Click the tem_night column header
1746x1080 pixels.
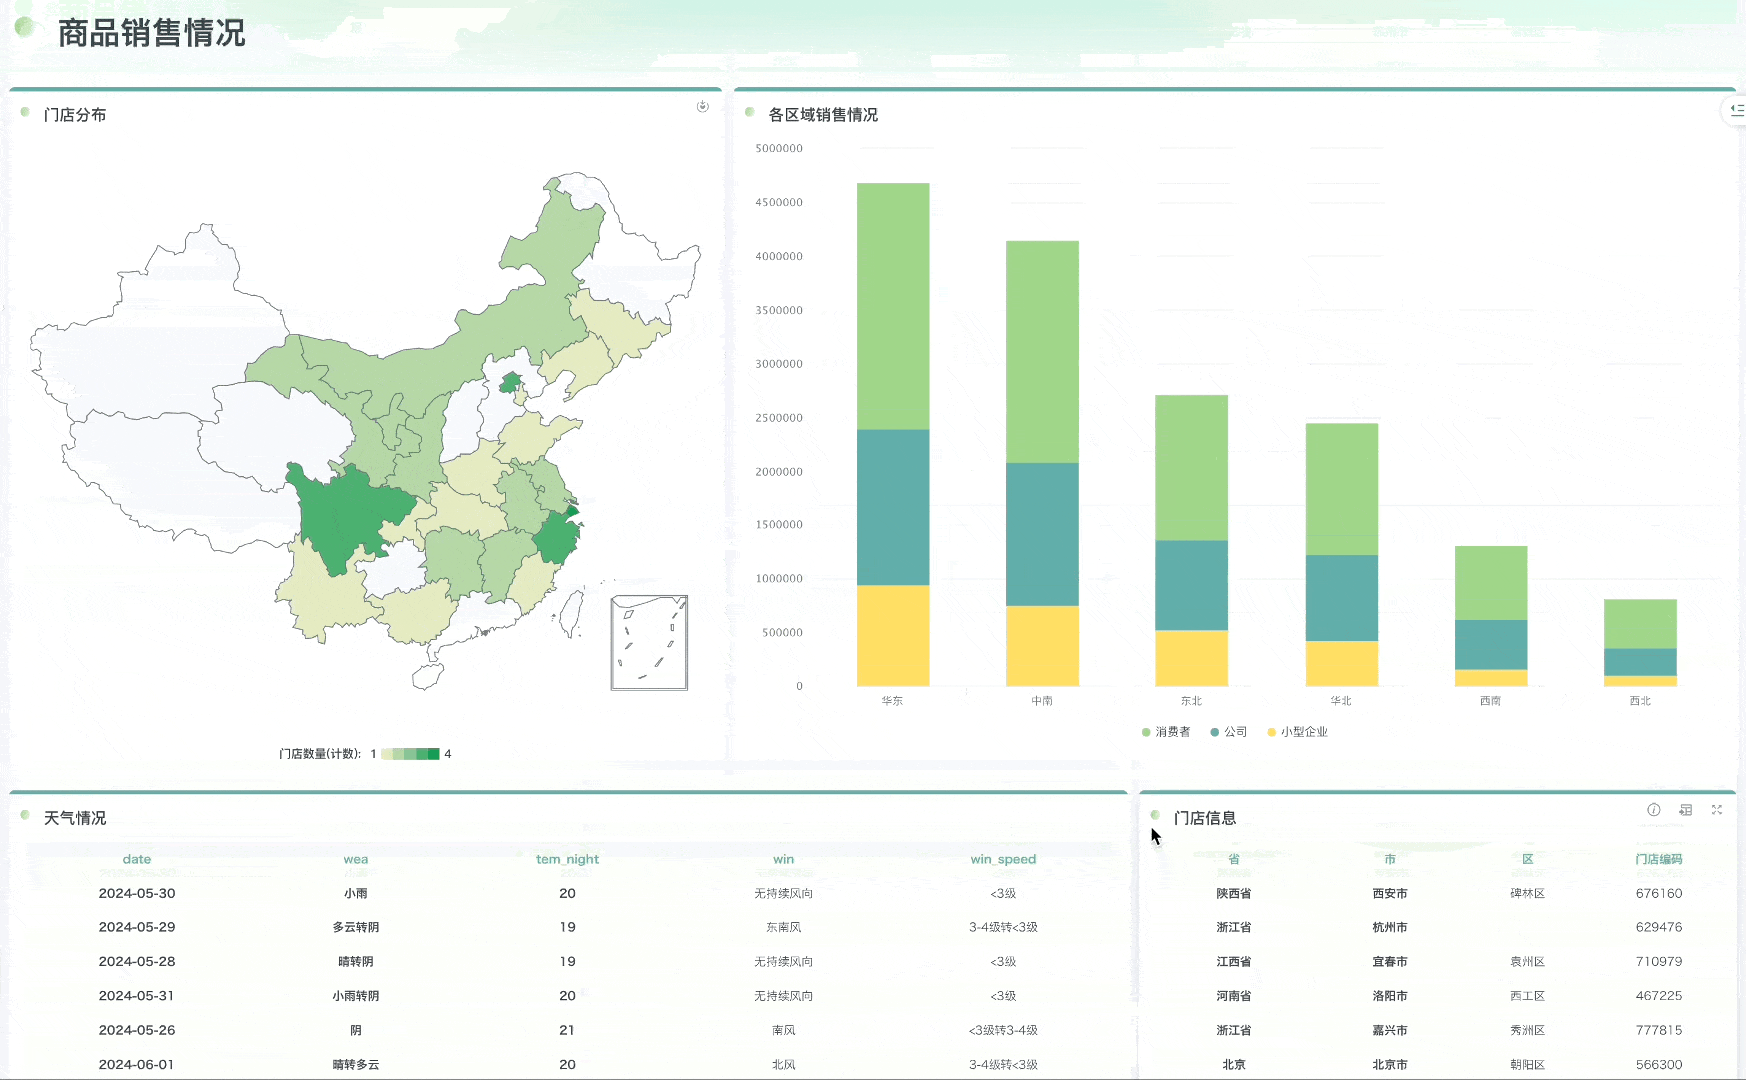[x=567, y=859]
